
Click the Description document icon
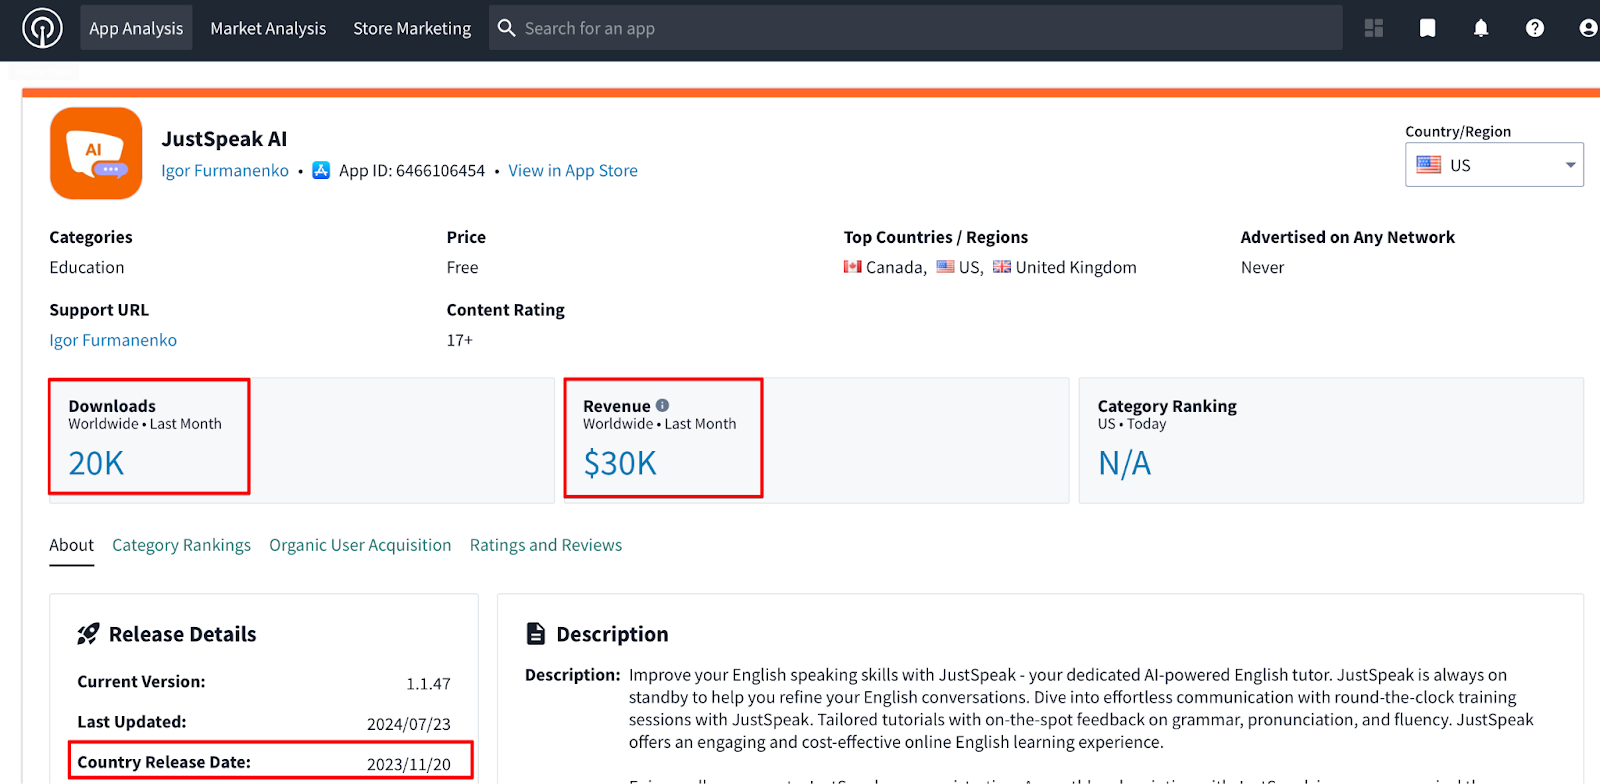pyautogui.click(x=536, y=634)
